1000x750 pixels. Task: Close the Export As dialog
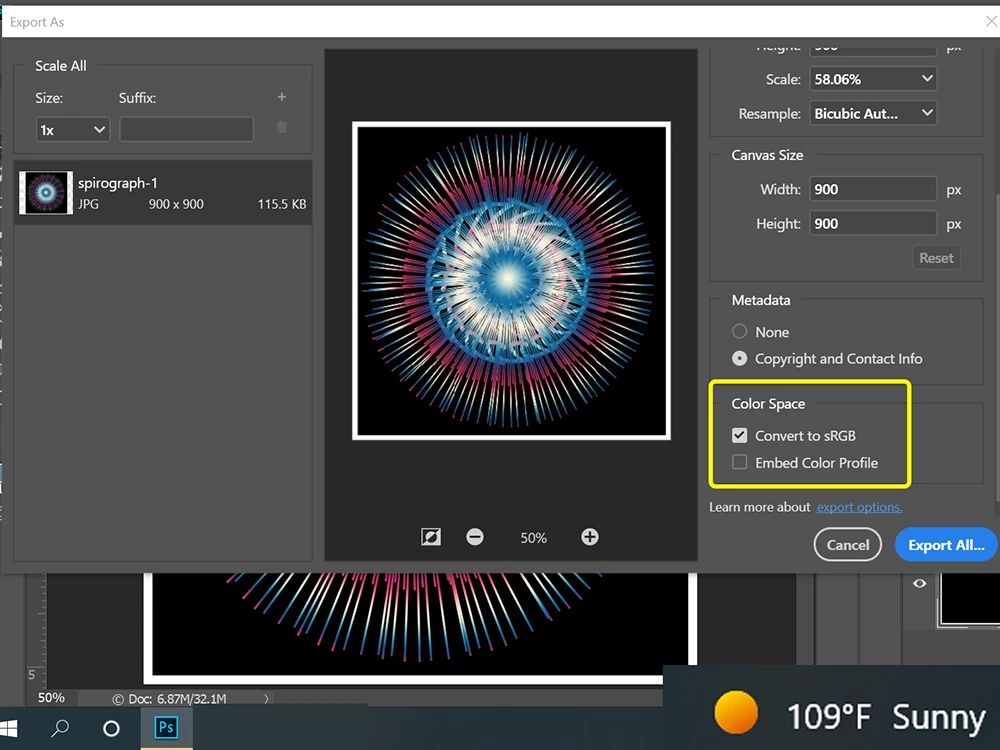click(x=991, y=22)
